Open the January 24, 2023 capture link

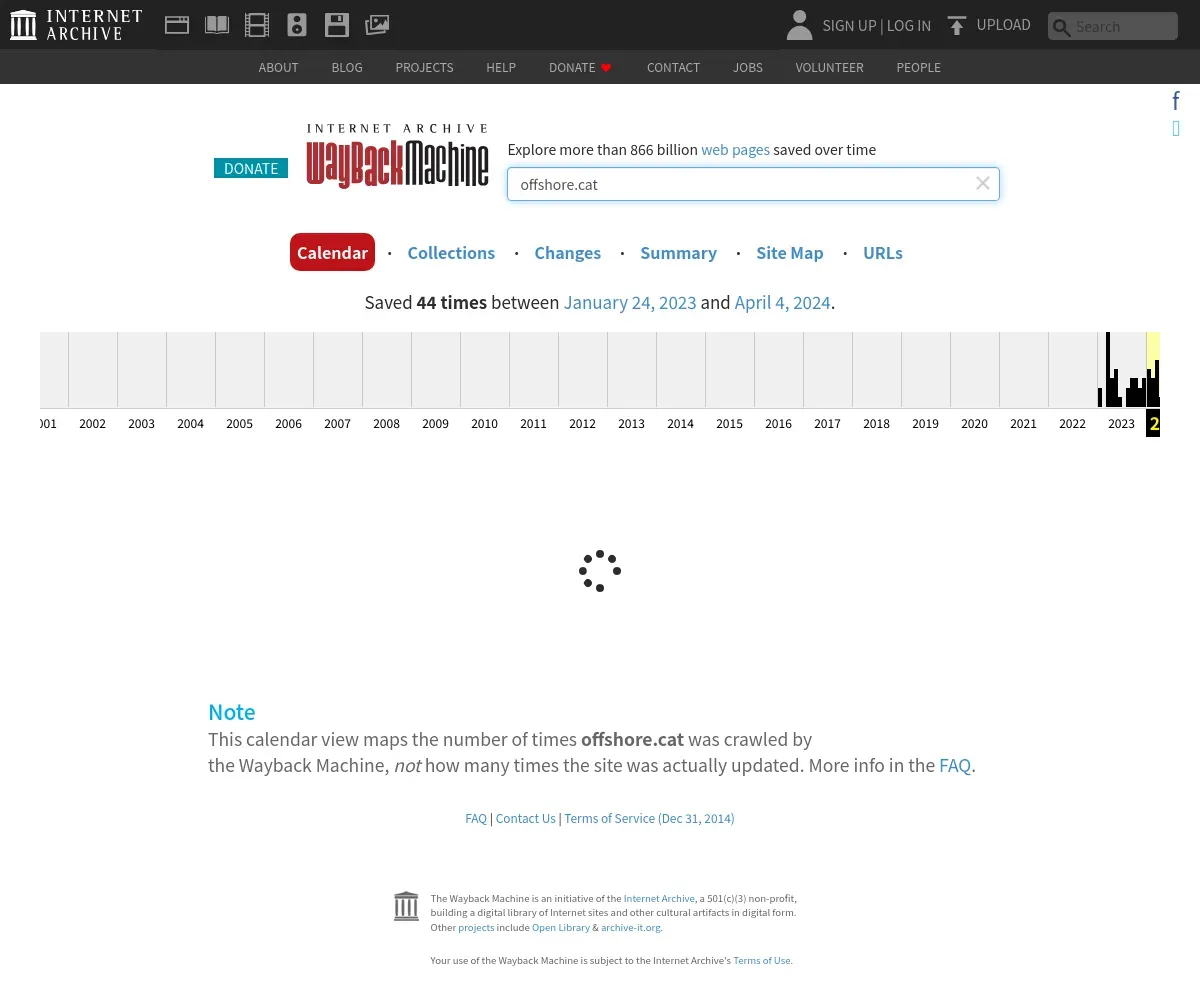[630, 302]
